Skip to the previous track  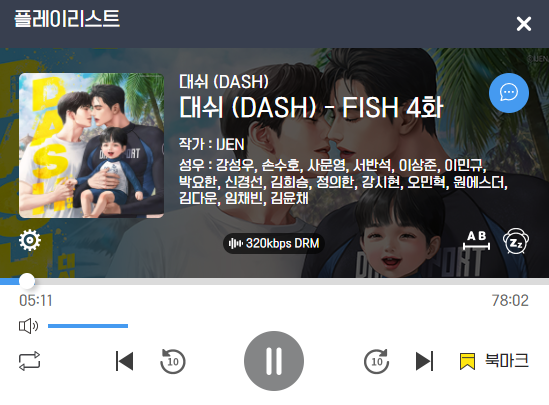pos(124,361)
